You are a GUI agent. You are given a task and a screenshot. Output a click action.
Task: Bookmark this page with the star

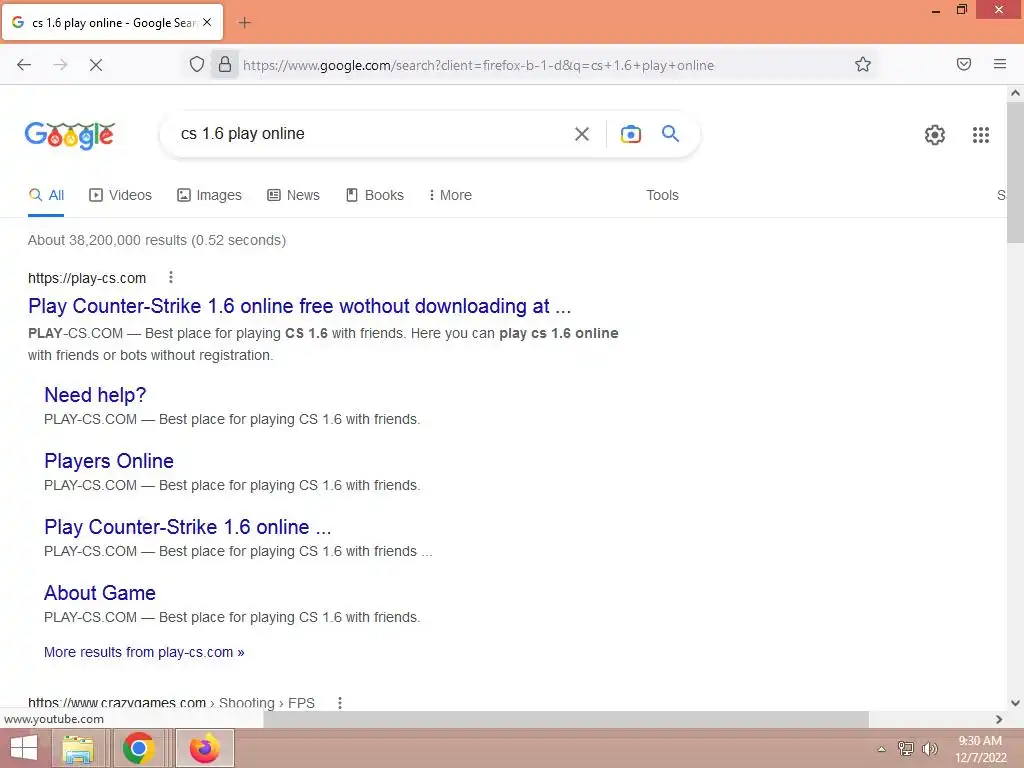coord(863,64)
